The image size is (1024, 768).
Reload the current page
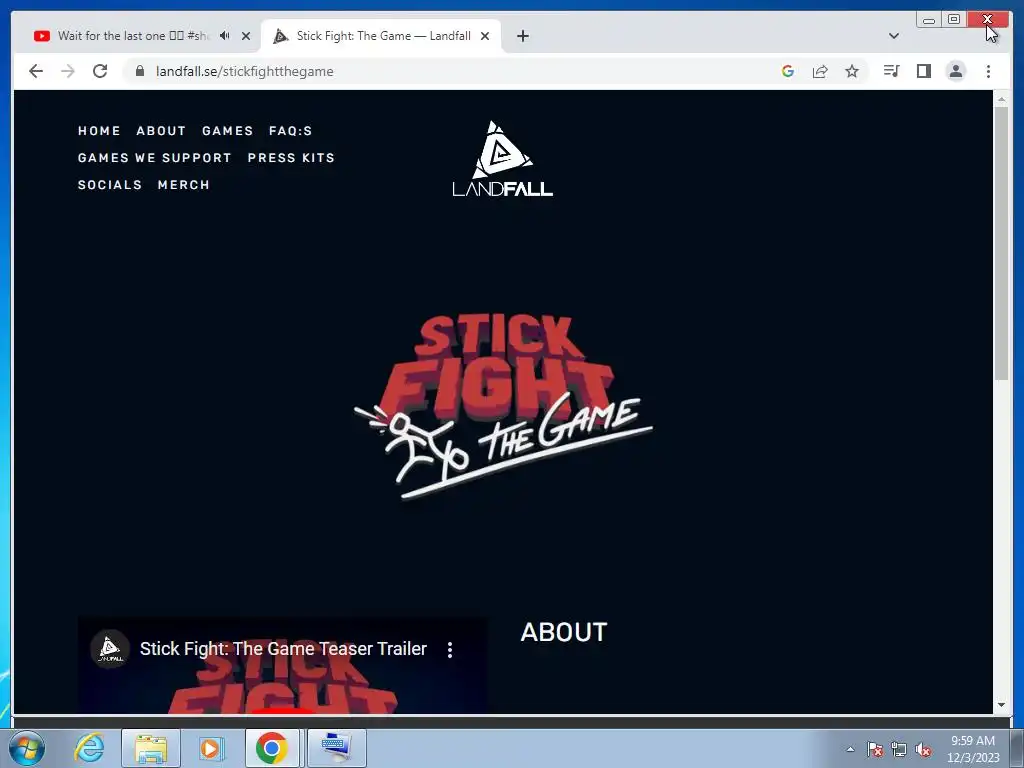pos(100,71)
